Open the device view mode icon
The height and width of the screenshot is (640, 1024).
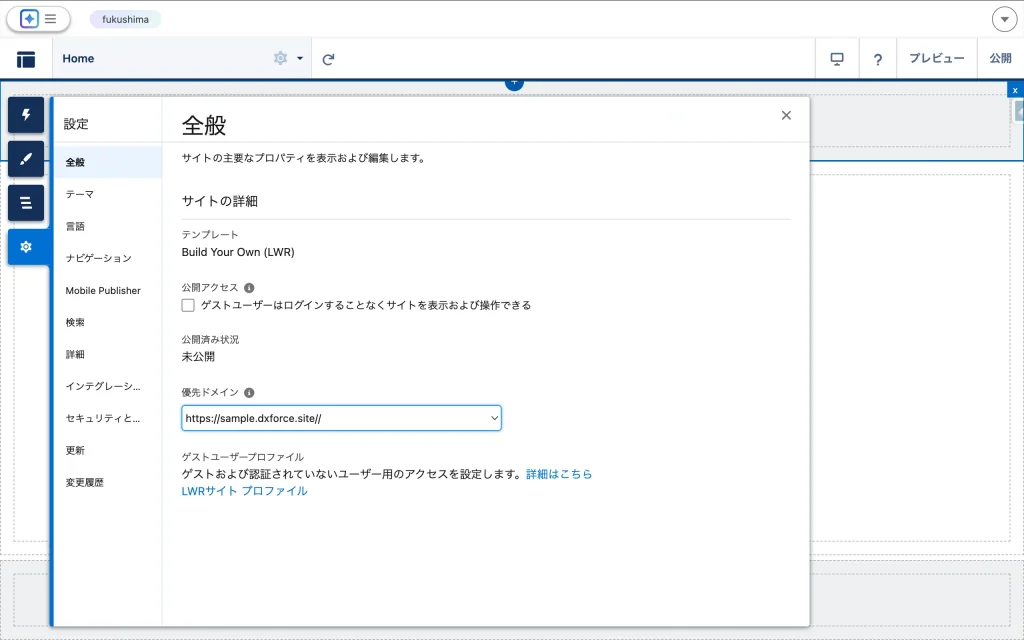point(837,59)
